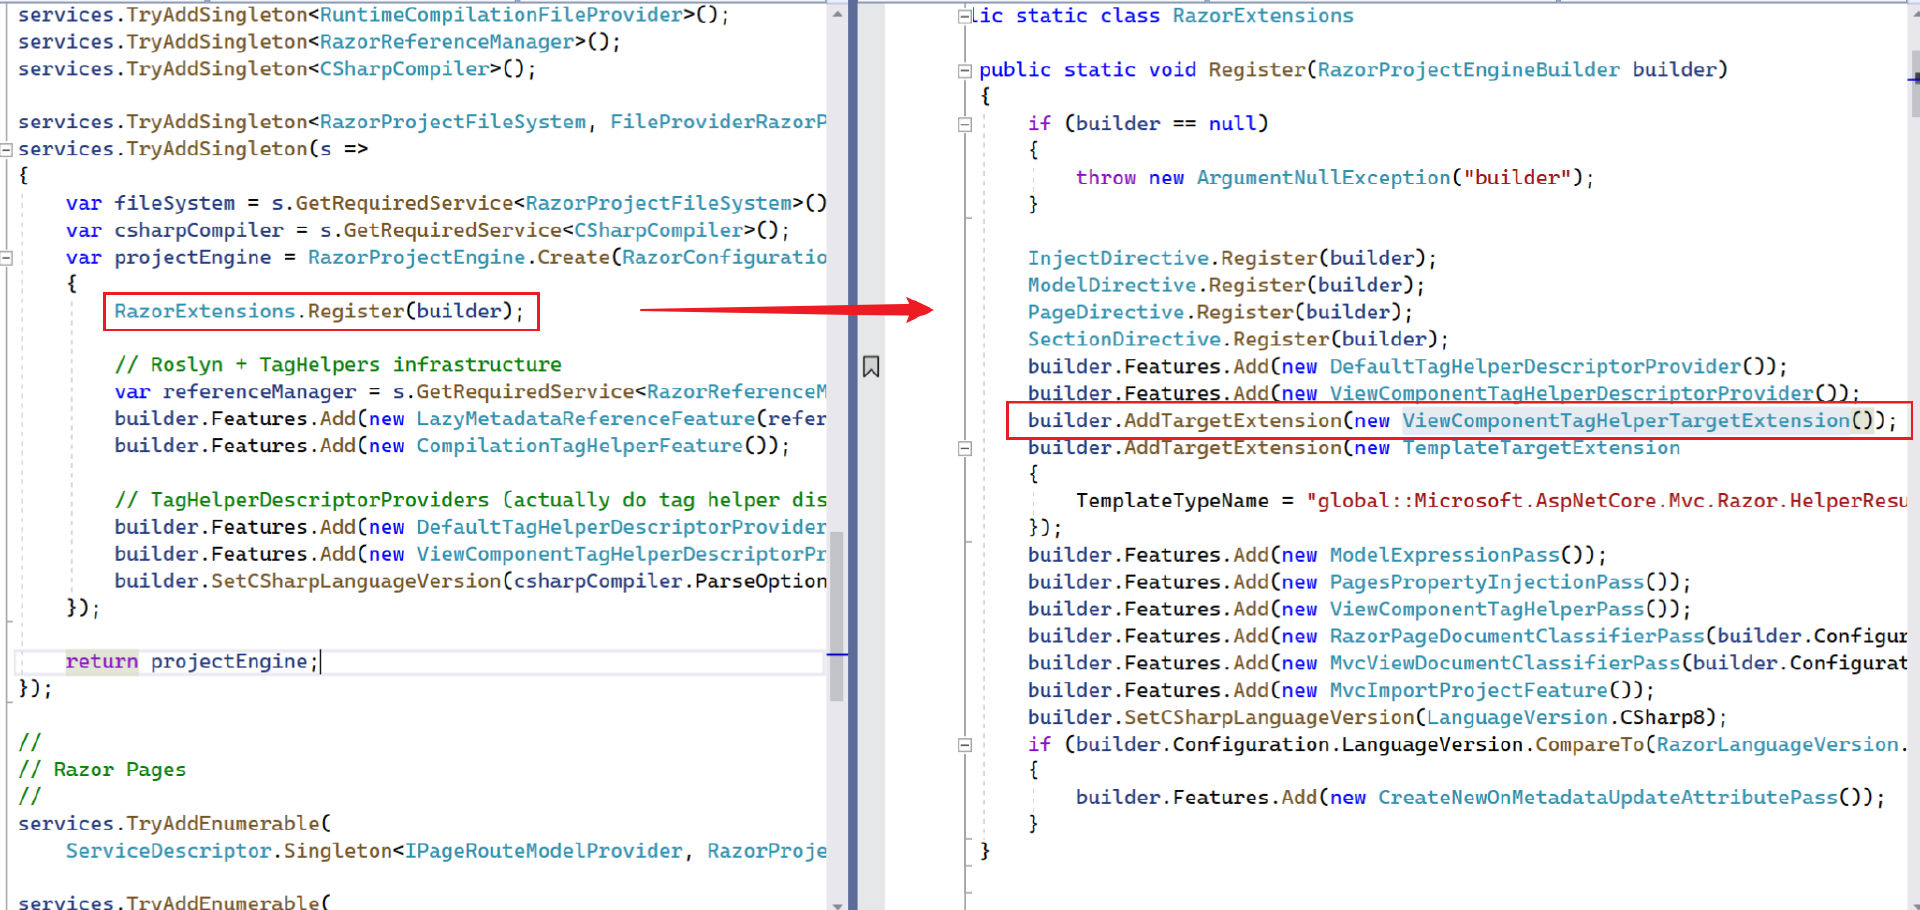Viewport: 1920px width, 910px height.
Task: Click TemplateTargetExtension type name
Action: point(1541,448)
